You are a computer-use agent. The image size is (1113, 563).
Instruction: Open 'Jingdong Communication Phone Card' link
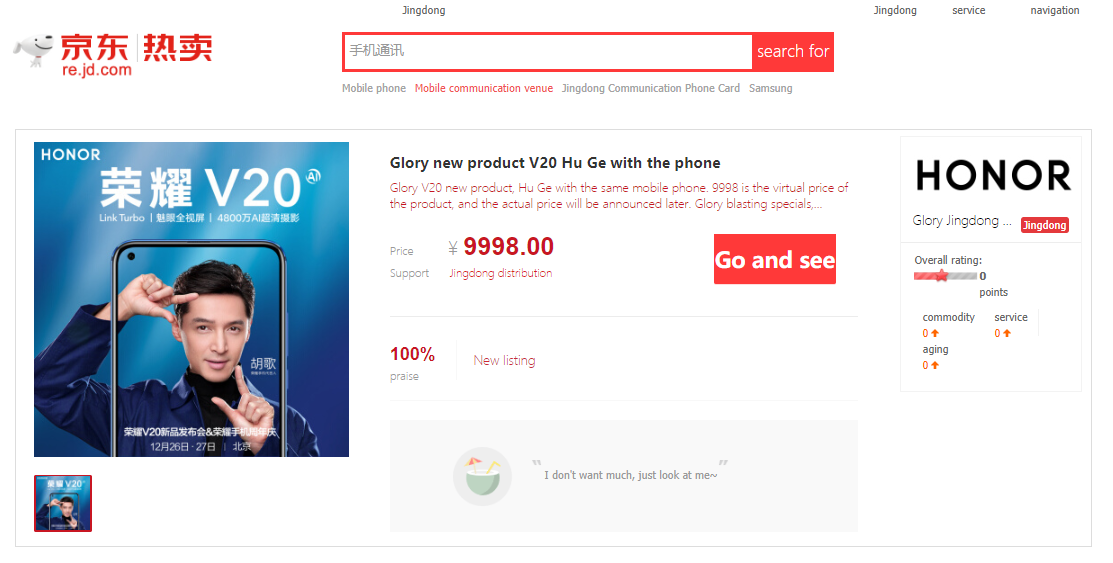pos(651,88)
